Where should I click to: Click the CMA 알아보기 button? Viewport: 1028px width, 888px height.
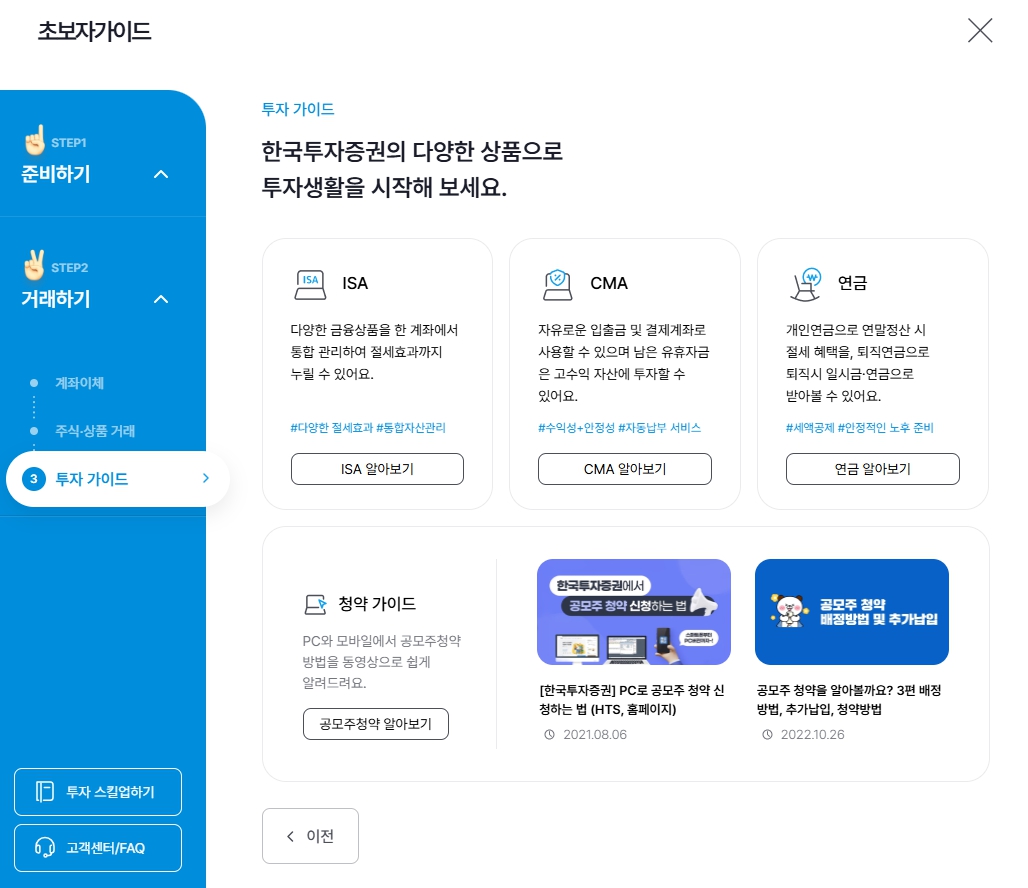[x=625, y=469]
